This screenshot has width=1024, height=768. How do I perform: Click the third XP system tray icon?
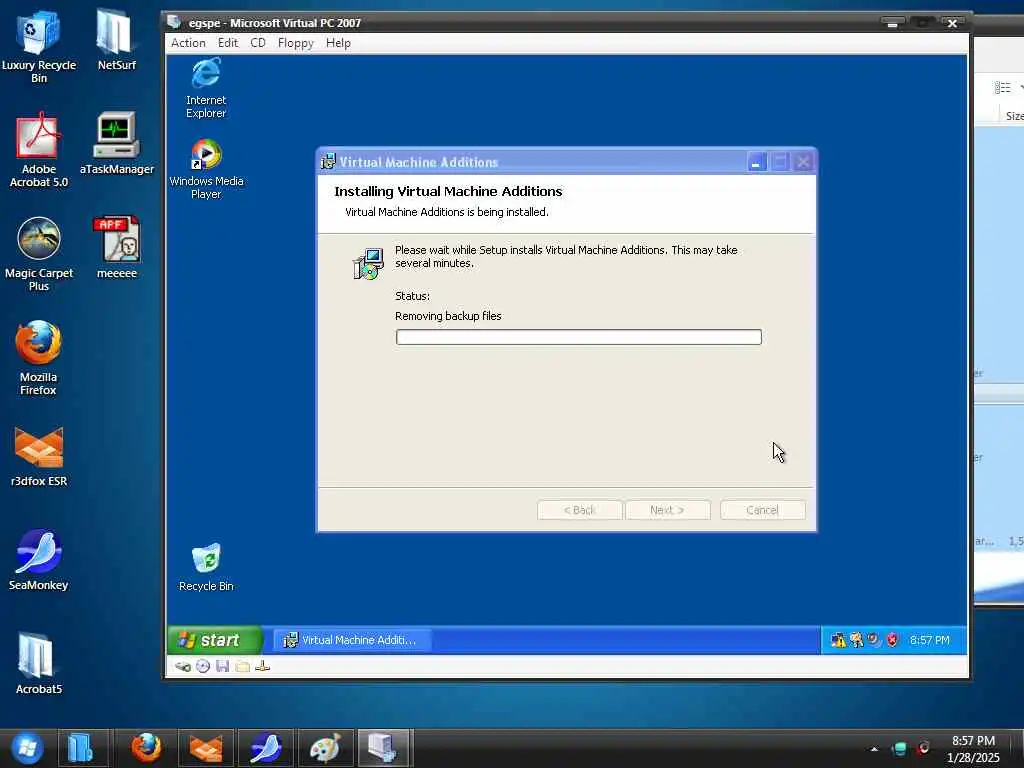874,640
